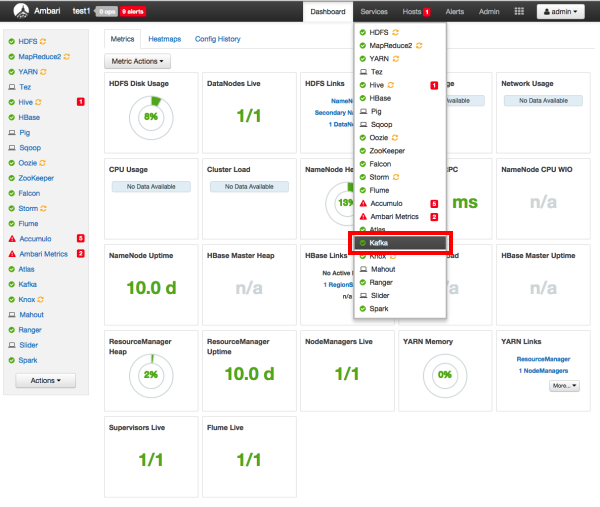600x507 pixels.
Task: Click the Ambari logo icon
Action: point(21,11)
